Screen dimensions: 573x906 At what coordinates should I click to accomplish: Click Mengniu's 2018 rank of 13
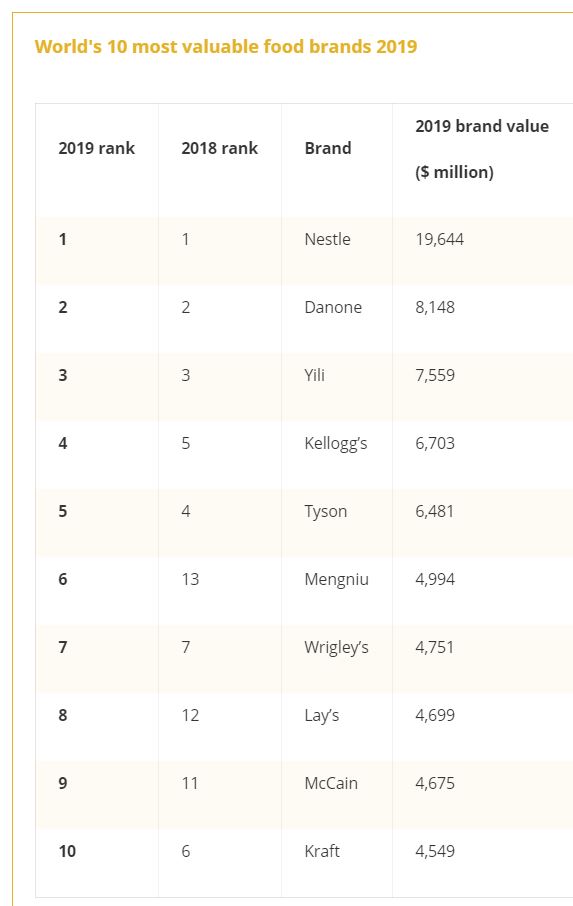click(190, 579)
